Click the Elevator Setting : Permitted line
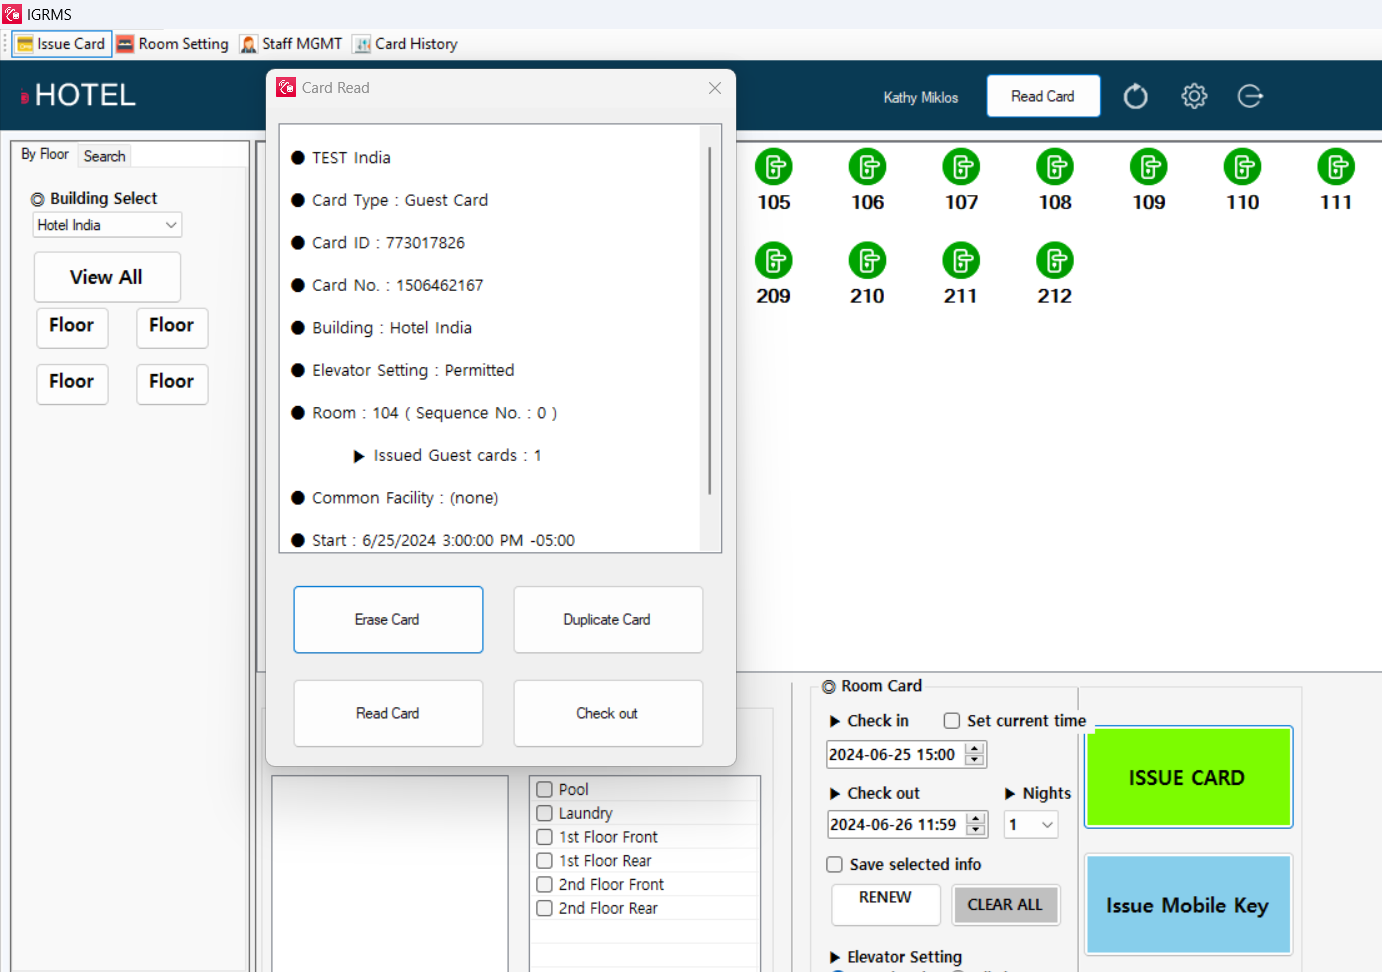Viewport: 1382px width, 972px height. click(403, 371)
